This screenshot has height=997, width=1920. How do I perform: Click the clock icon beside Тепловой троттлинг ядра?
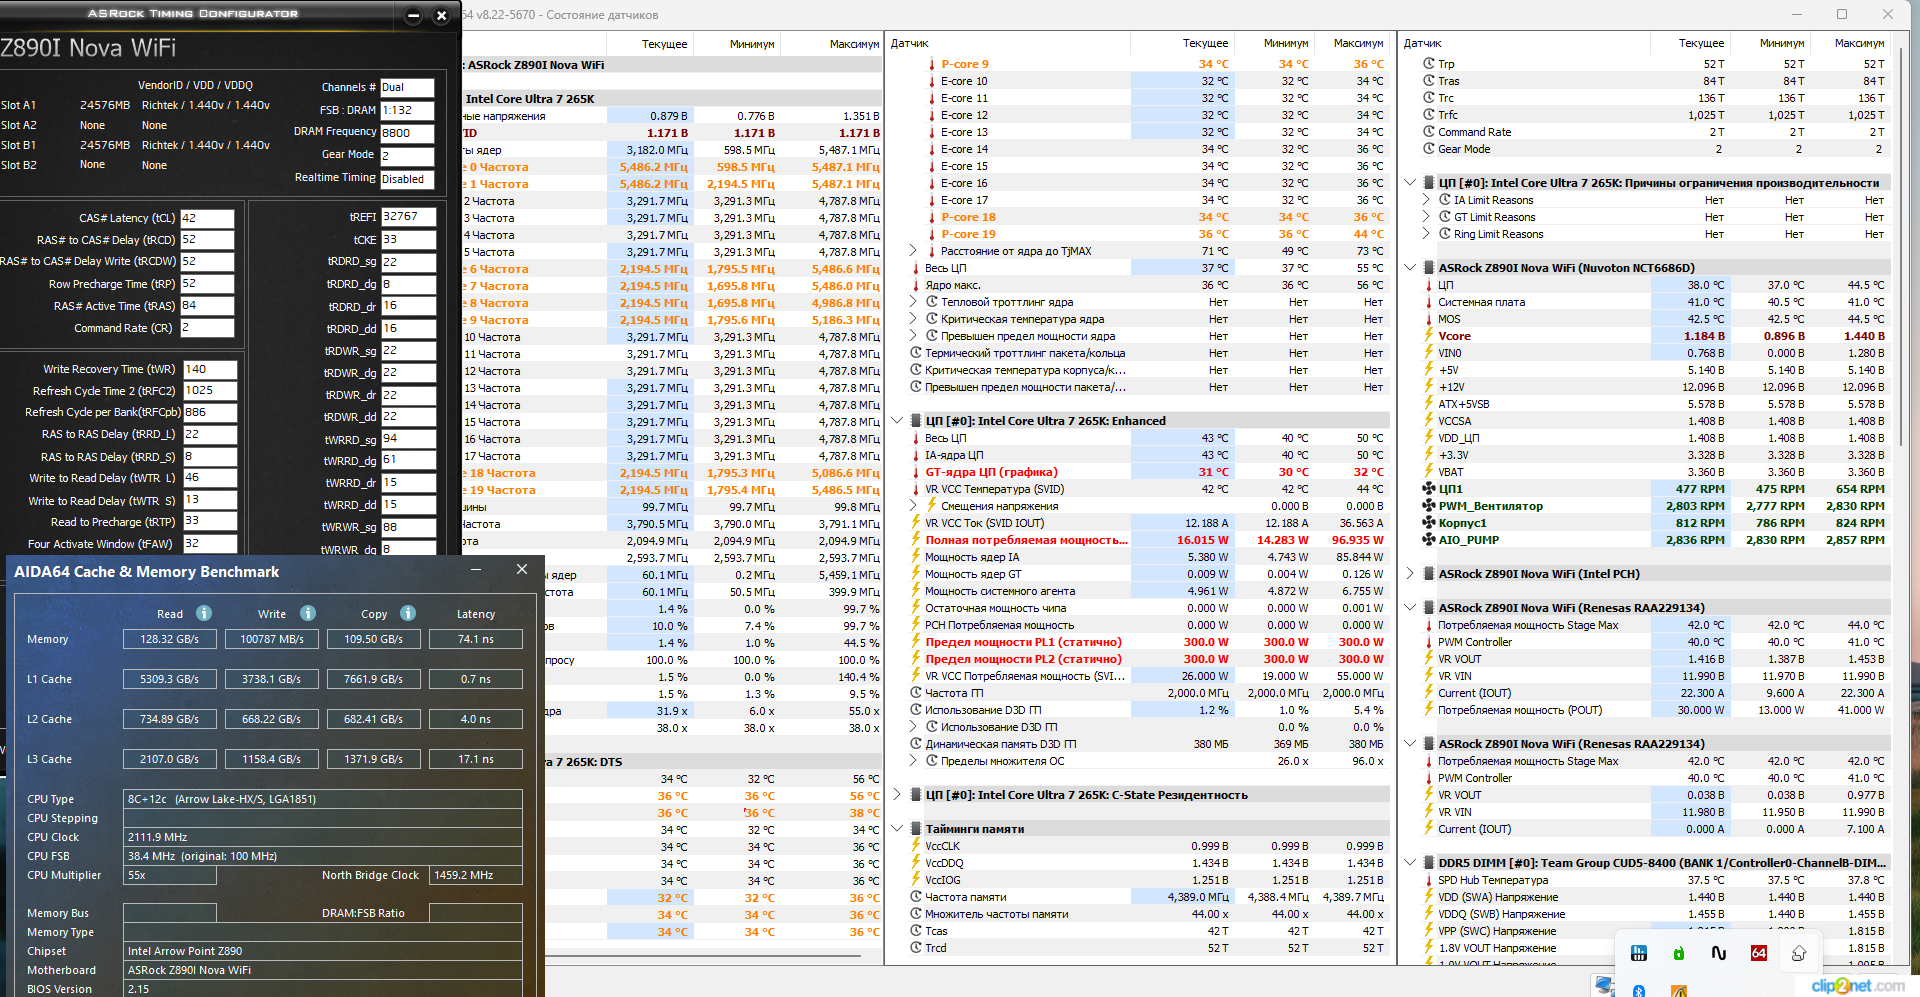932,302
